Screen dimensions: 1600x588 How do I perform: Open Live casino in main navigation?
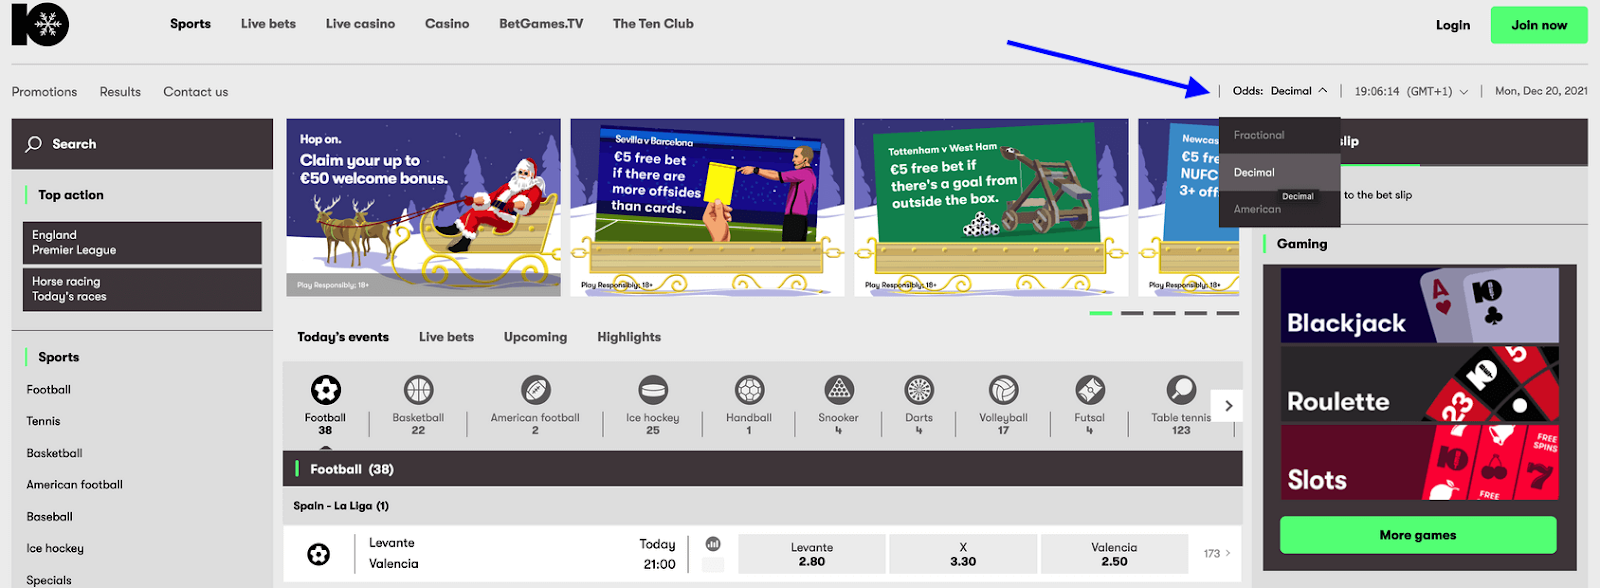point(360,24)
